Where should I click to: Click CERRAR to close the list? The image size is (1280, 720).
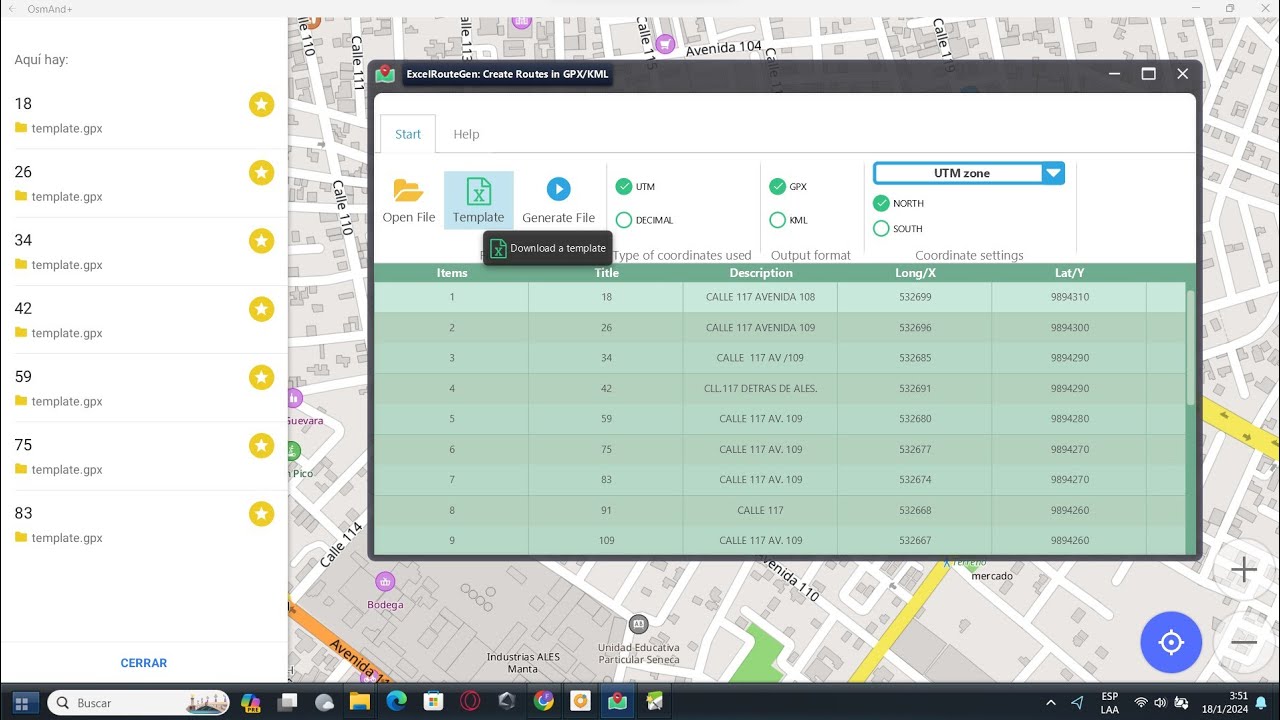coord(144,663)
